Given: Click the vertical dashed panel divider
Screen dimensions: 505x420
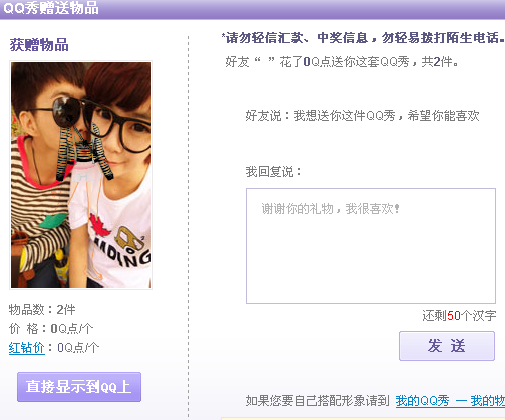Looking at the screenshot, I should tap(189, 227).
